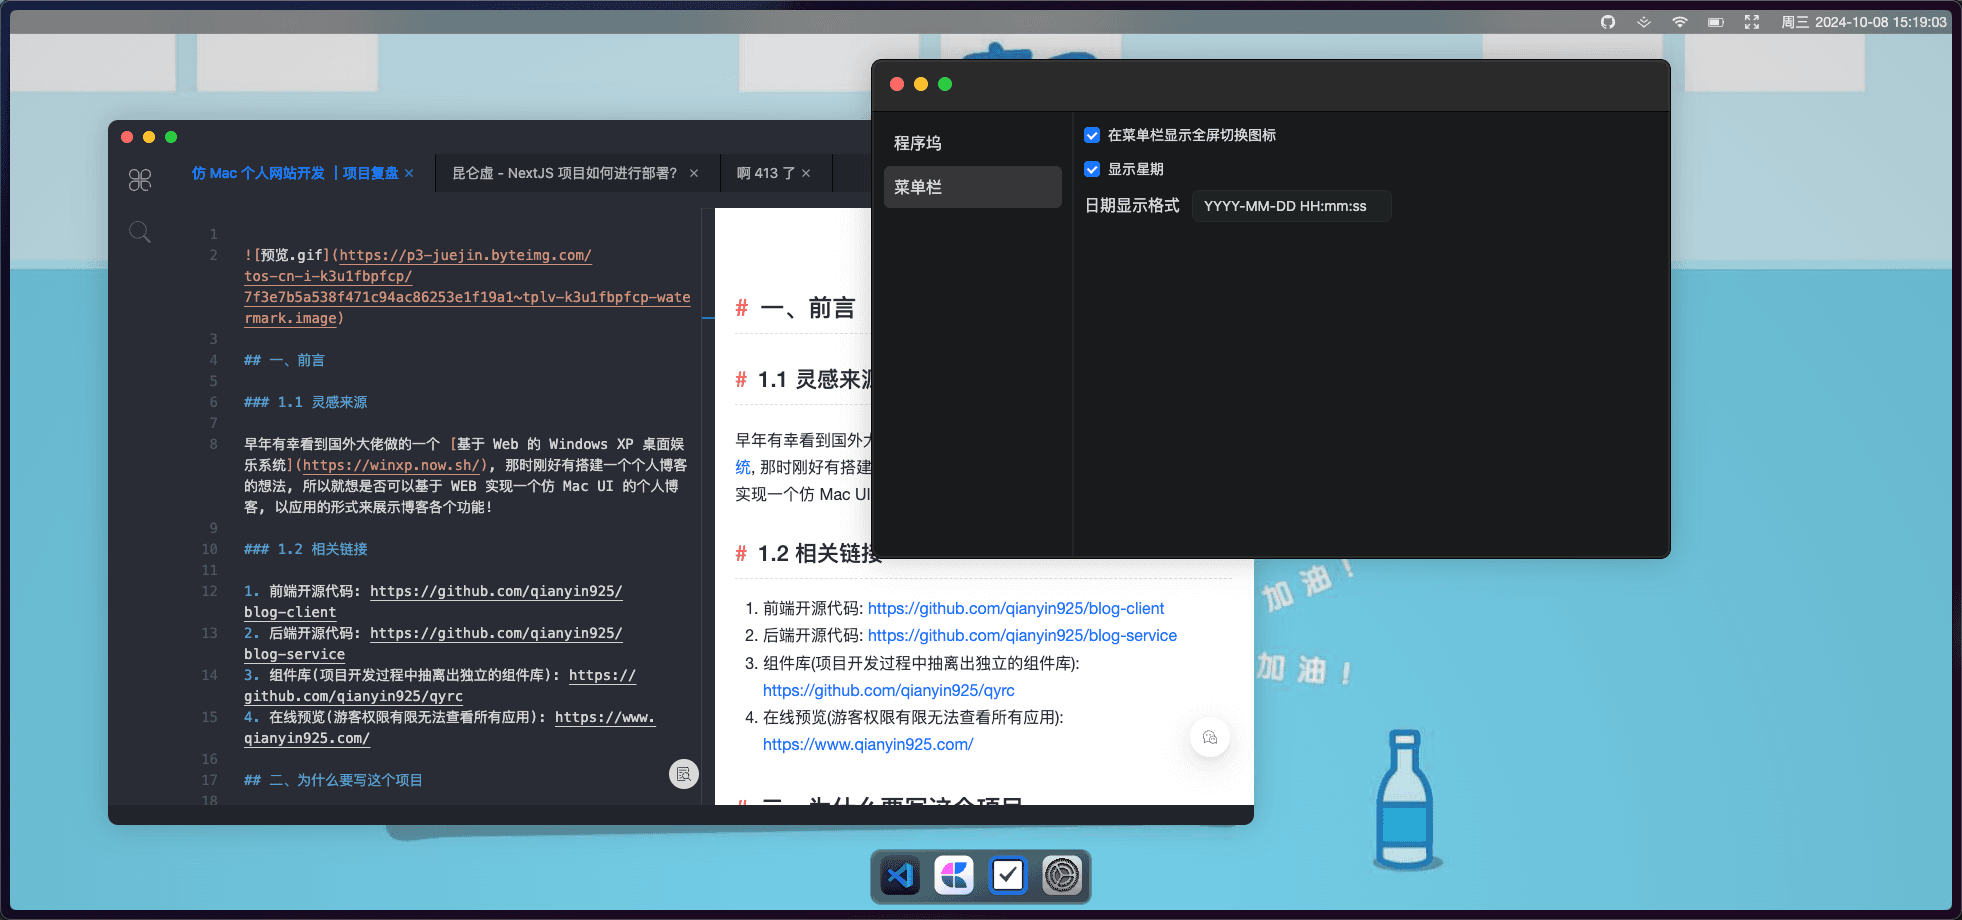Click the date and time in menu bar
This screenshot has width=1962, height=920.
[1864, 22]
